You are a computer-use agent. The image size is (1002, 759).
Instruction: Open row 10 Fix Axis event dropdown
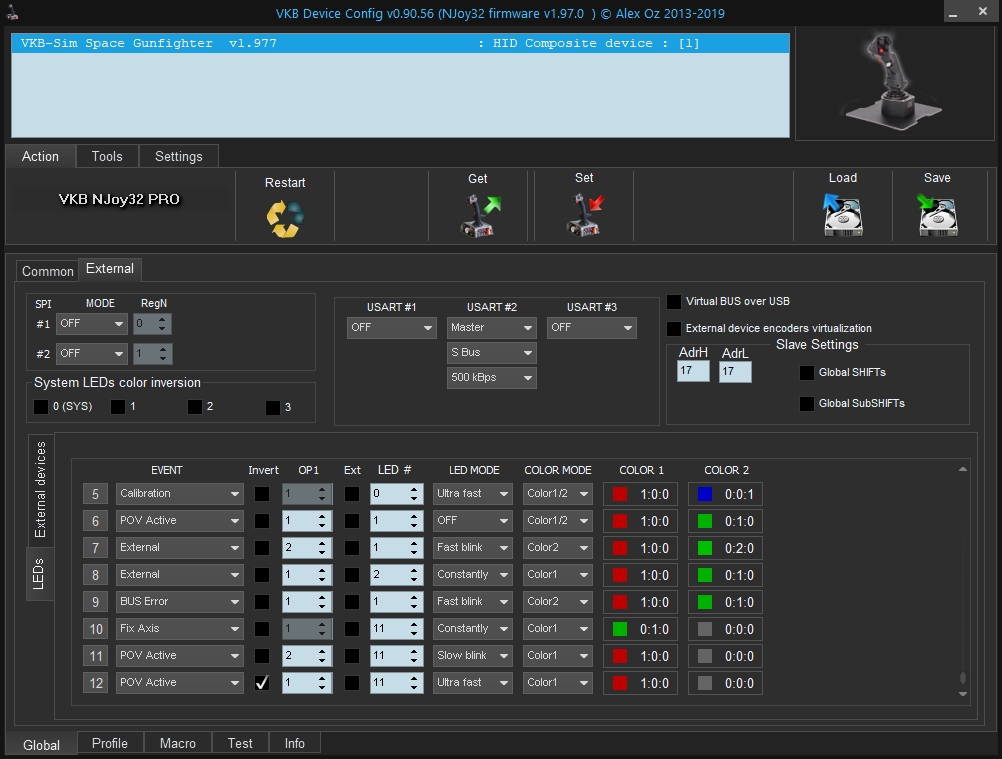[180, 629]
